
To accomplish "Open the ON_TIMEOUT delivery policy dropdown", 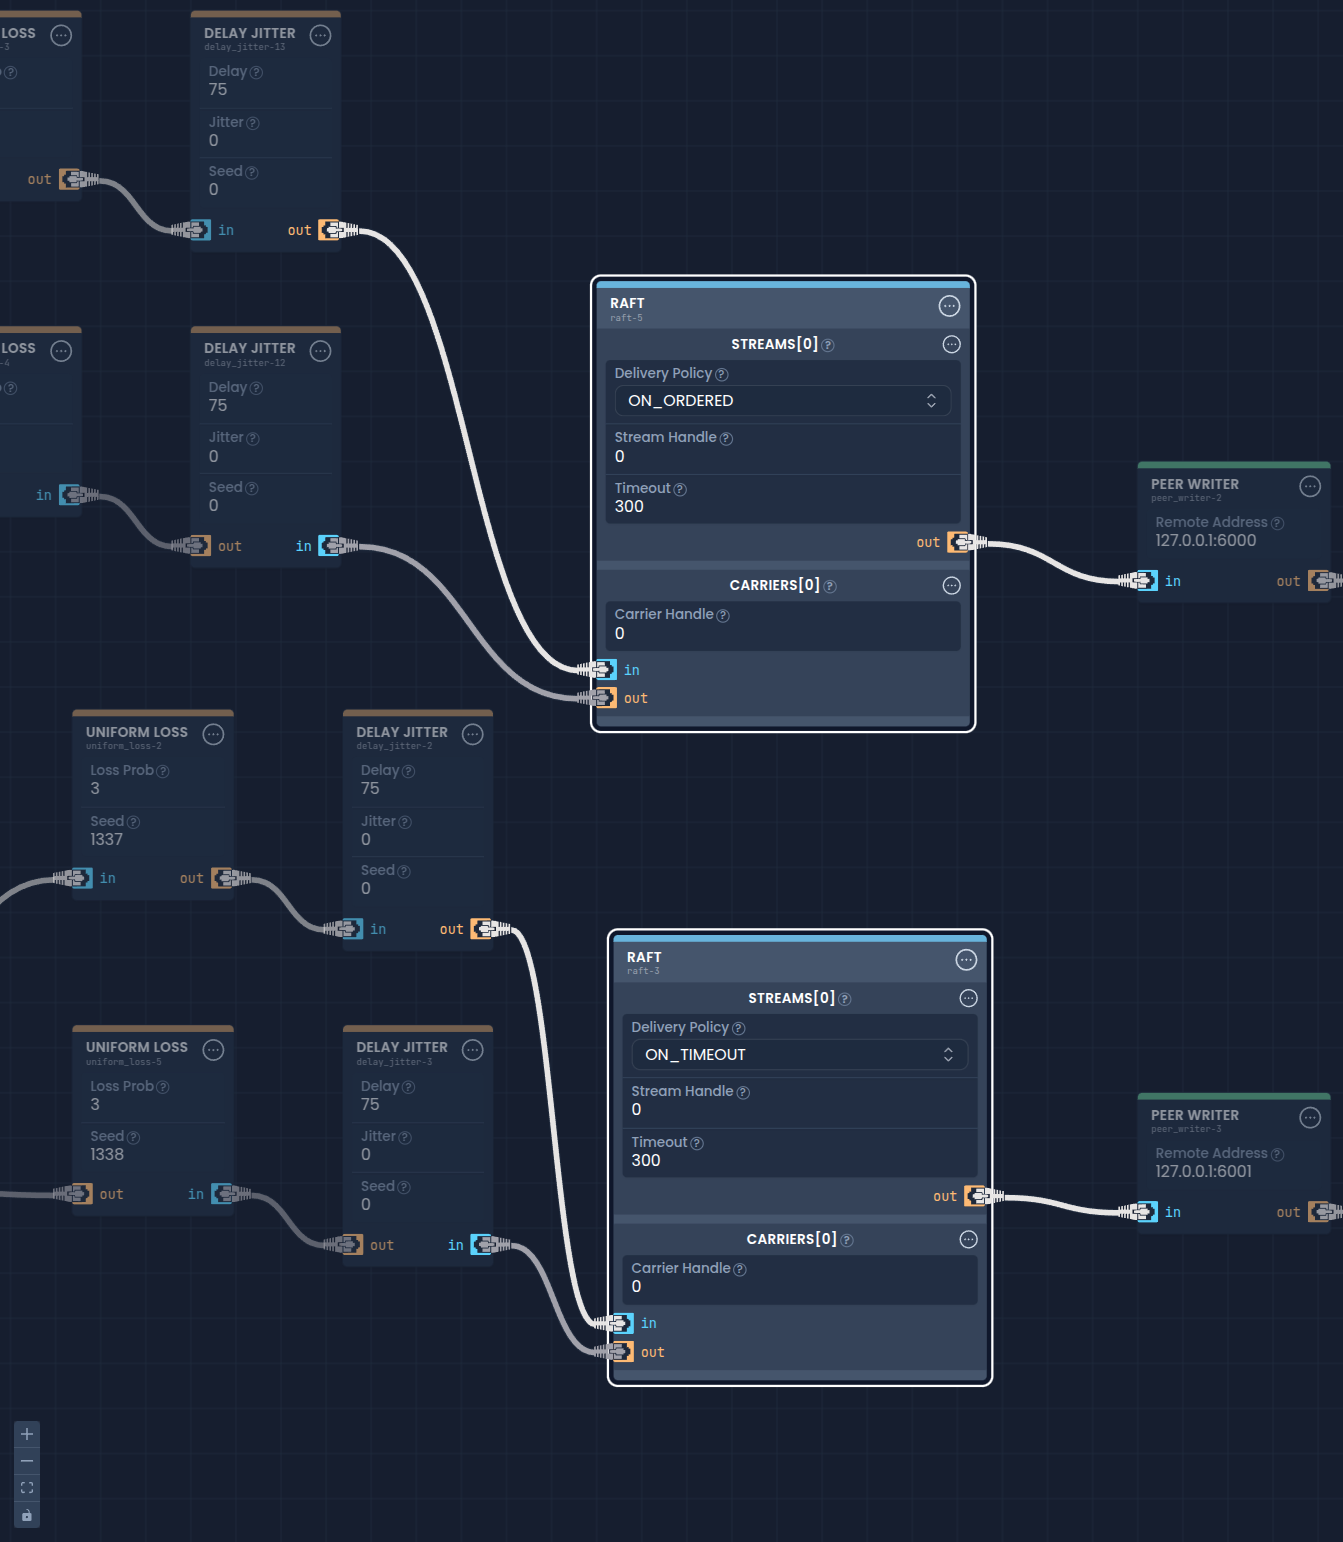I will (x=799, y=1055).
